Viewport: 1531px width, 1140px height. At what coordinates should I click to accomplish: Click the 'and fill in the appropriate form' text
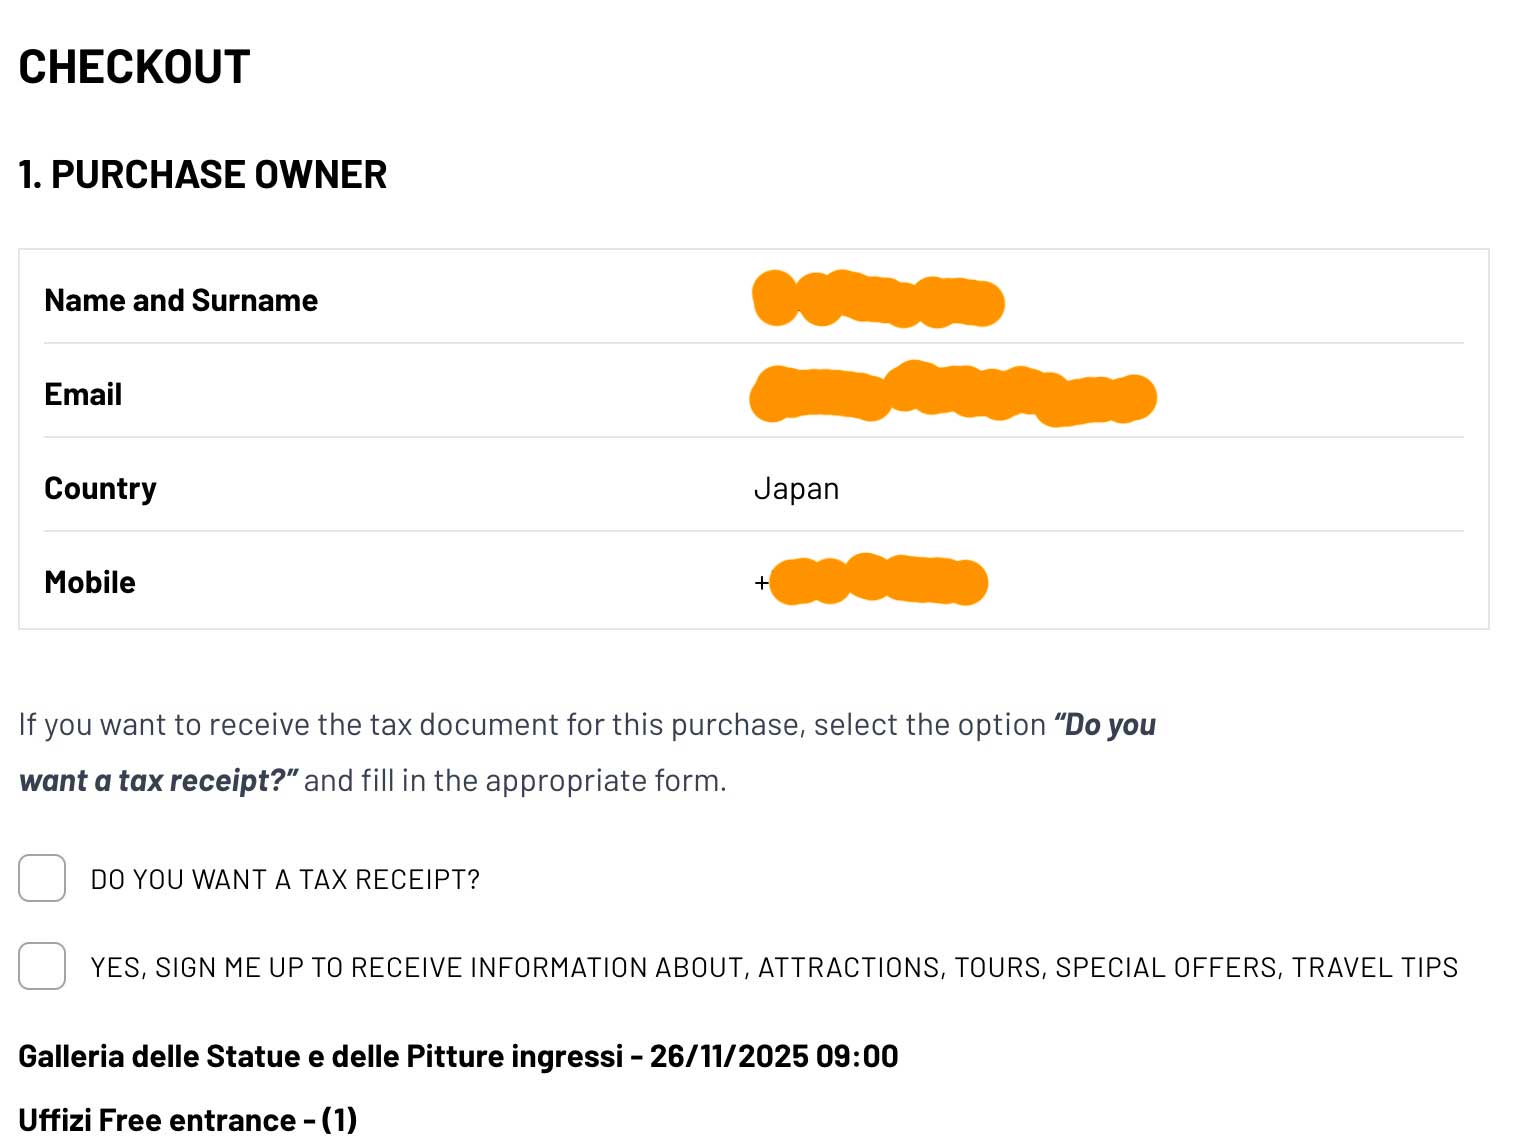pyautogui.click(x=514, y=780)
